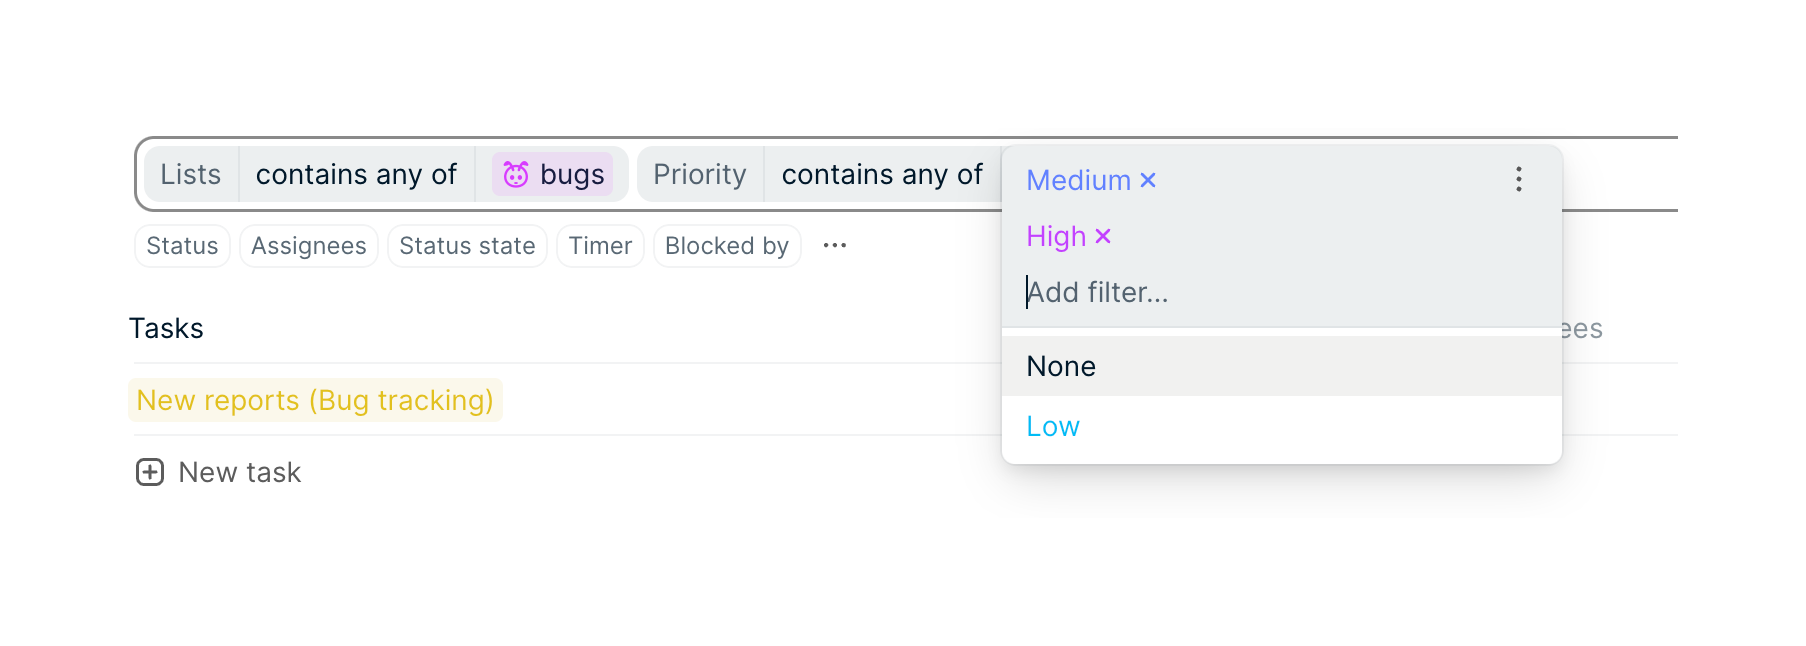Click the Priority filter field label
Viewport: 1806px width, 646px height.
(x=700, y=175)
